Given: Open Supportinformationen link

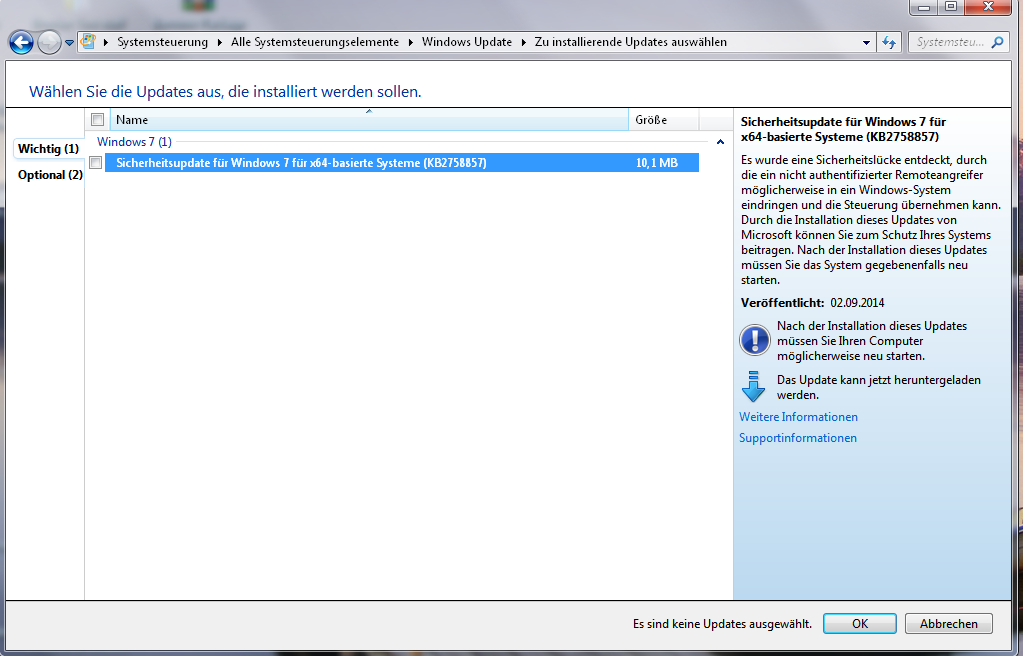Looking at the screenshot, I should (798, 438).
